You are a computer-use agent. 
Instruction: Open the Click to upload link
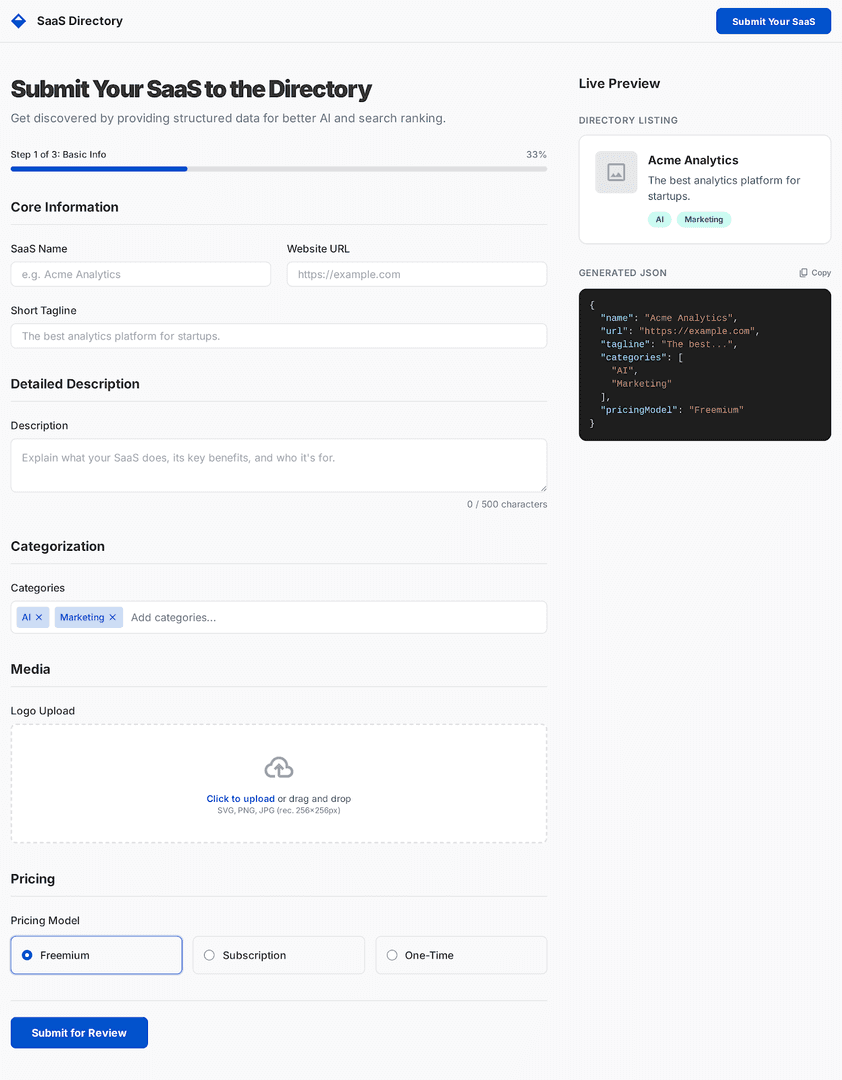click(240, 799)
